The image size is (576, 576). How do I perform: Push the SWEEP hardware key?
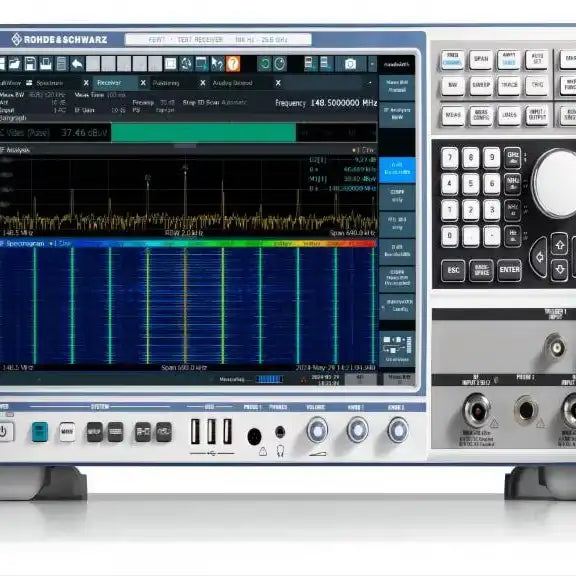pos(481,85)
